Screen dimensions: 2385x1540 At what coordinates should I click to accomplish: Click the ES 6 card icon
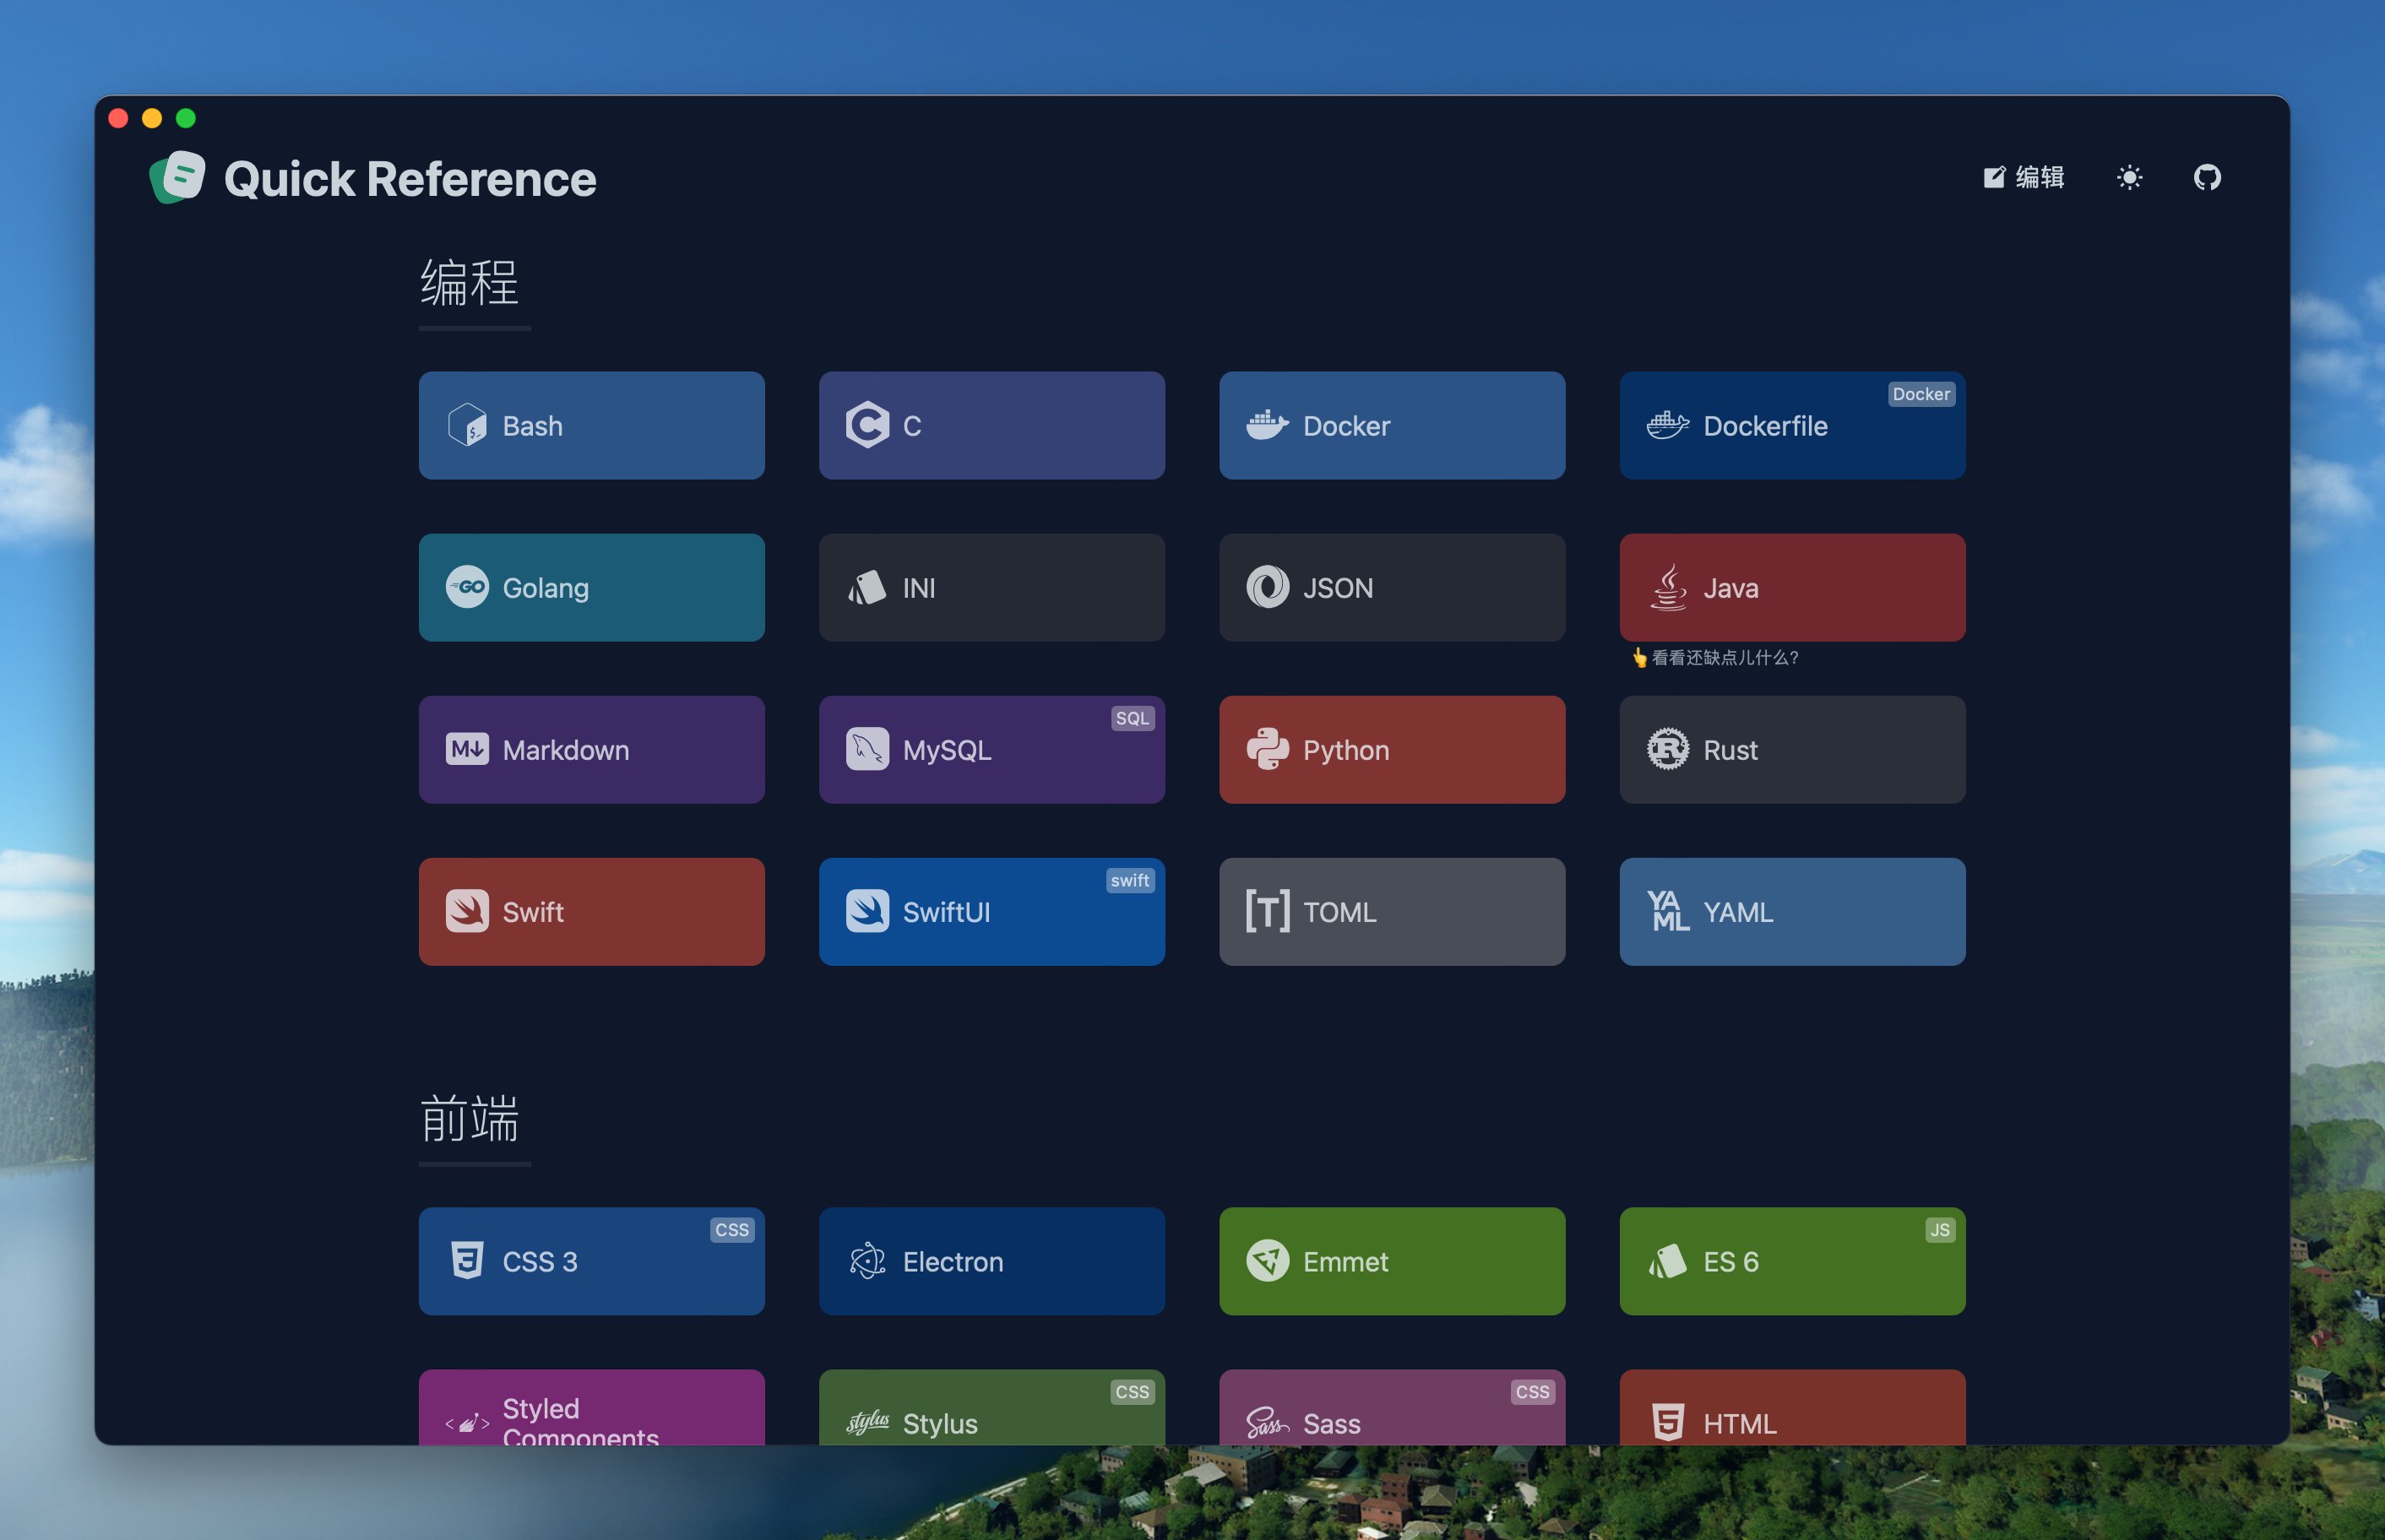[x=1667, y=1261]
